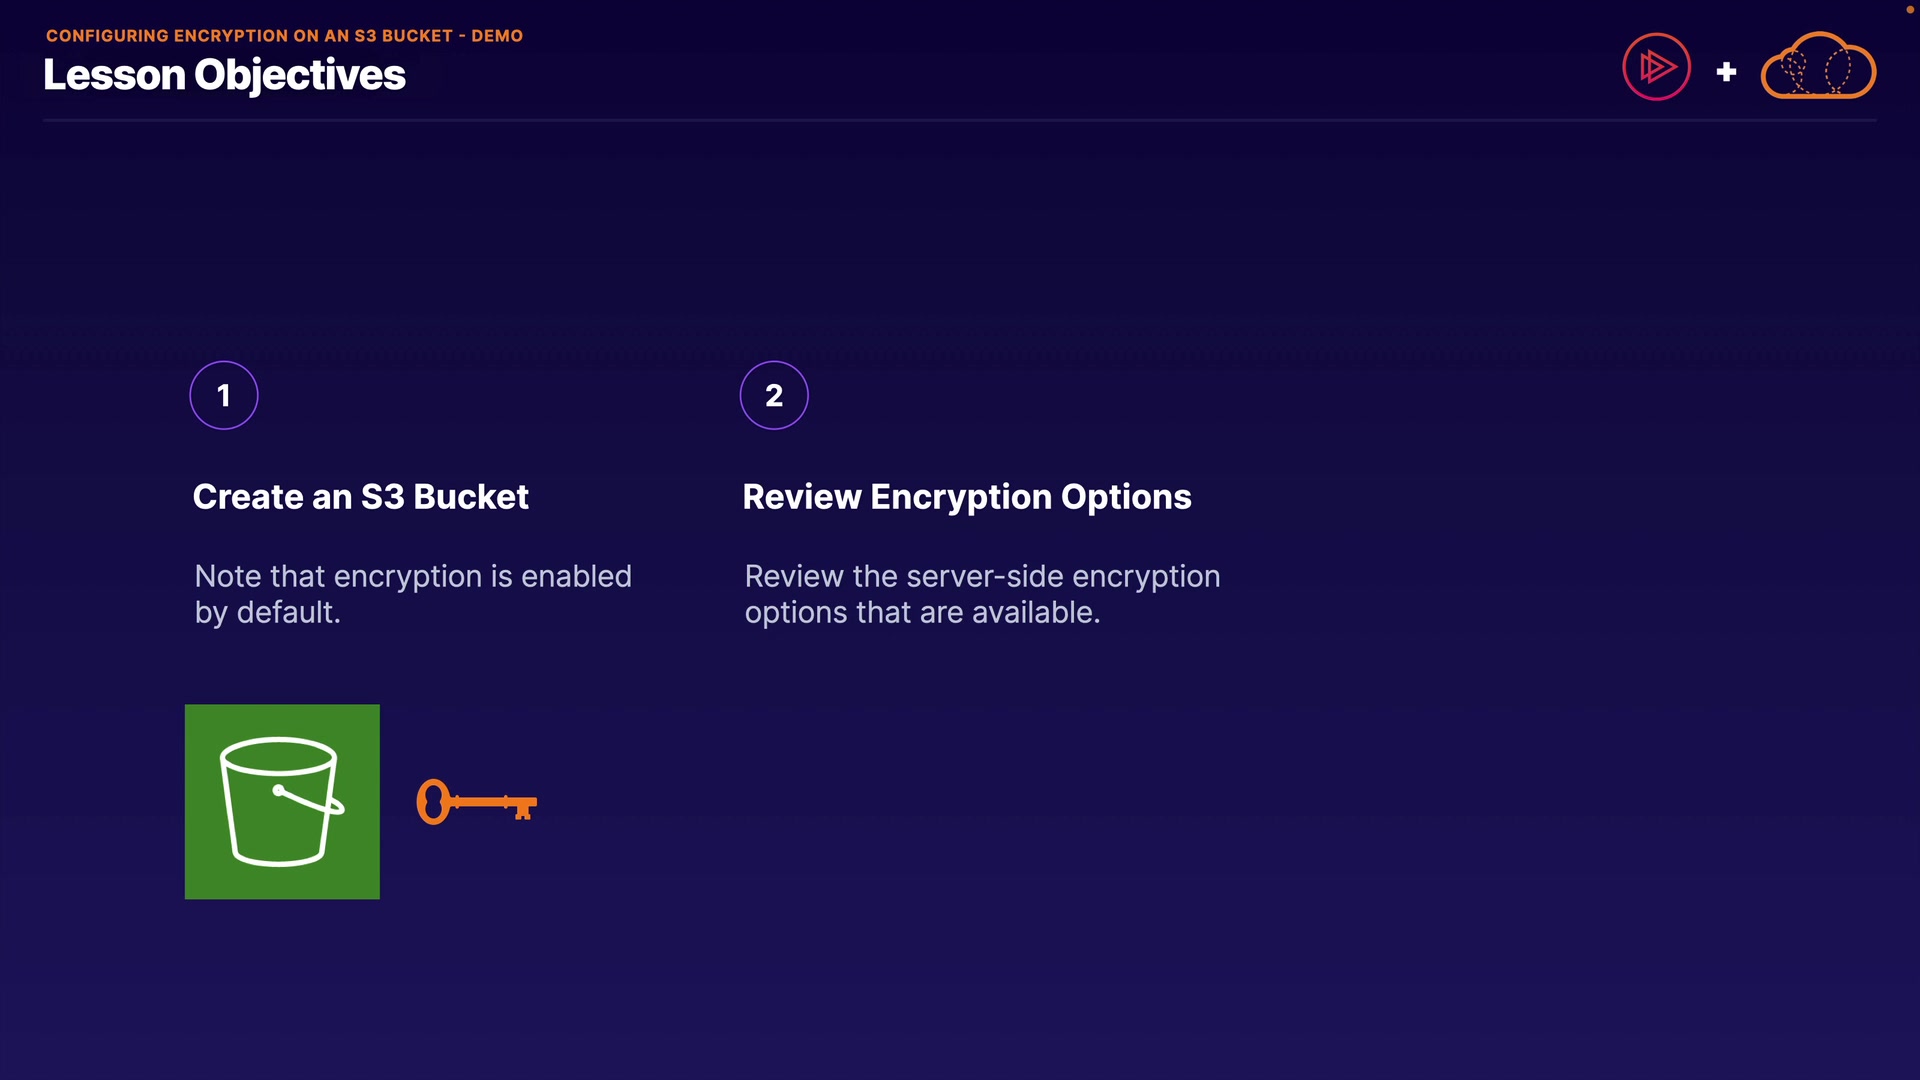Select the 'Review Encryption Options' heading
The width and height of the screenshot is (1920, 1080).
click(966, 497)
